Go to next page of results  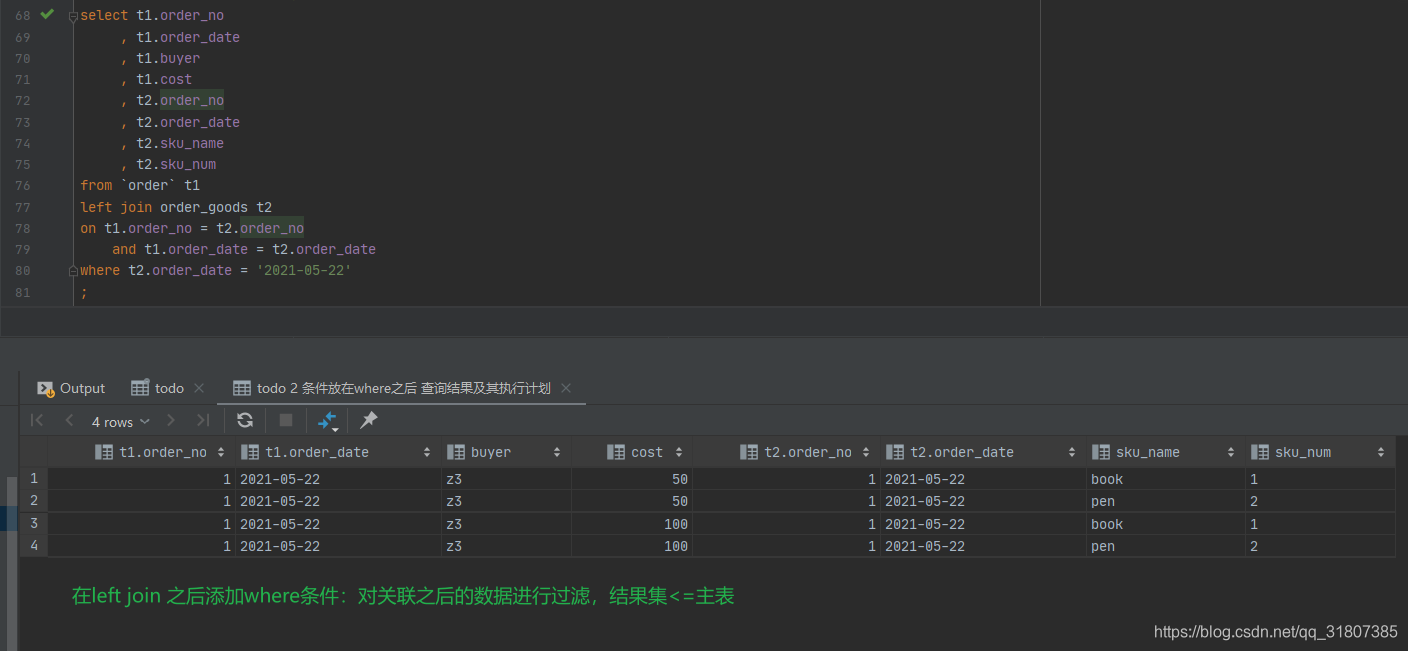171,421
